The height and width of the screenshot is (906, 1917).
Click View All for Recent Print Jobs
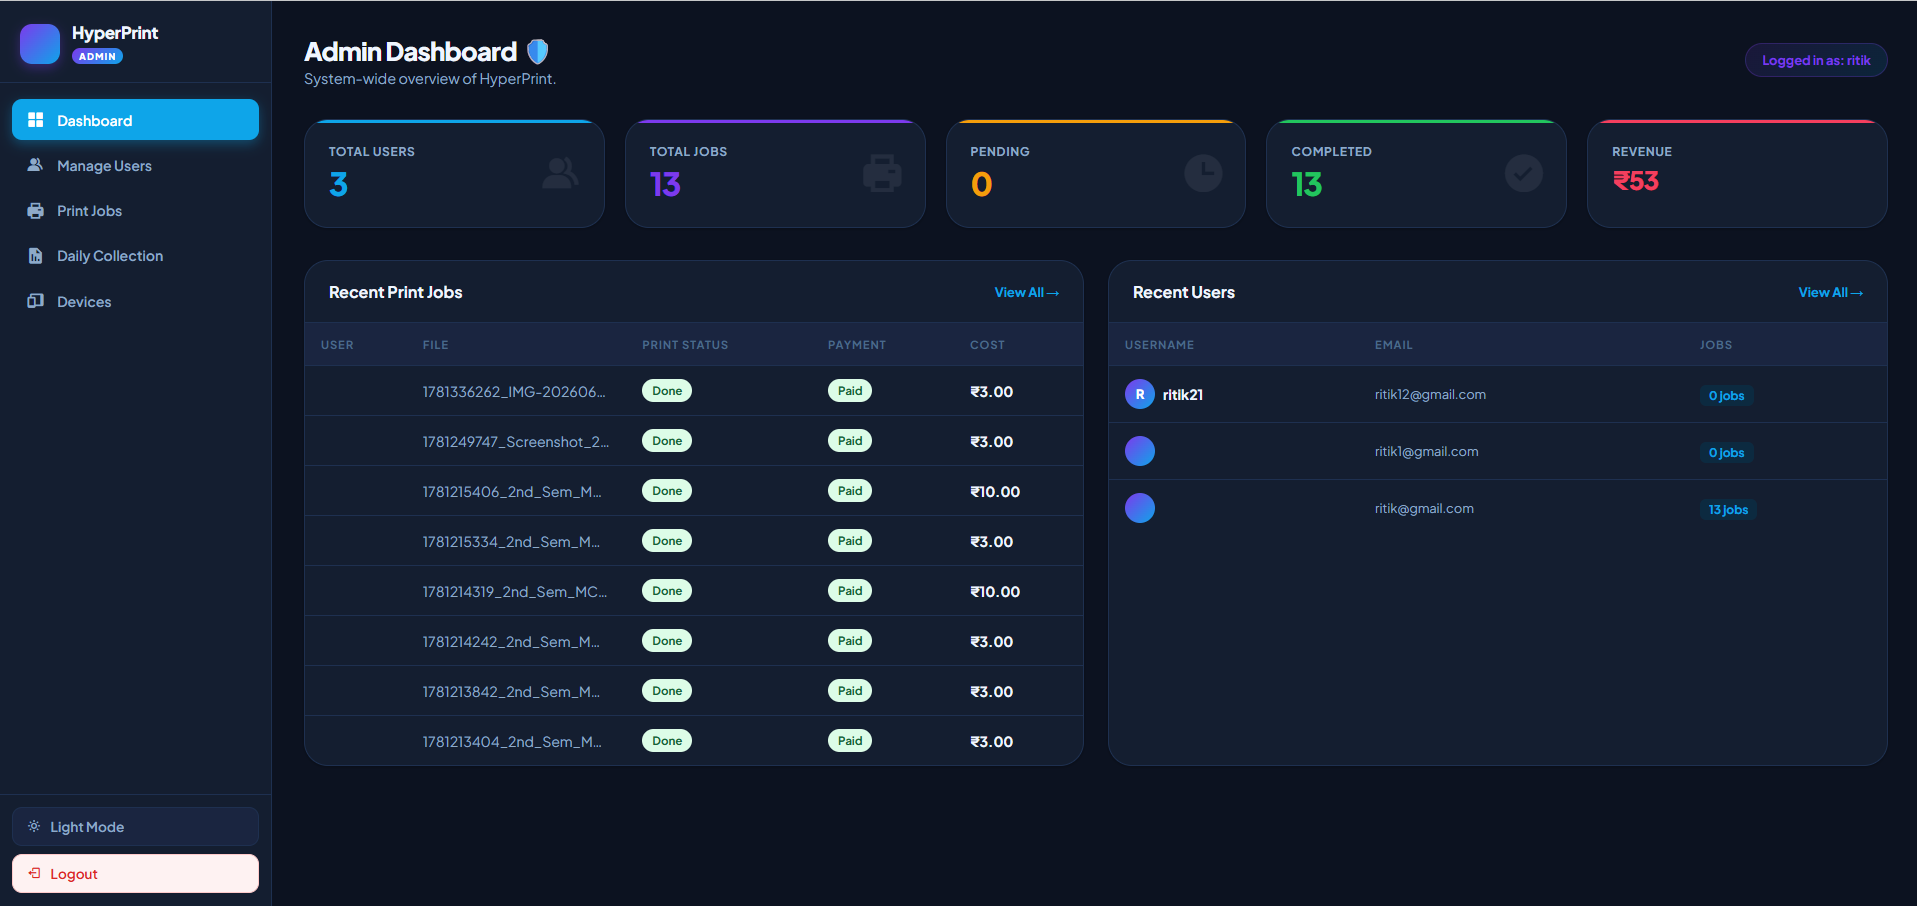tap(1026, 292)
